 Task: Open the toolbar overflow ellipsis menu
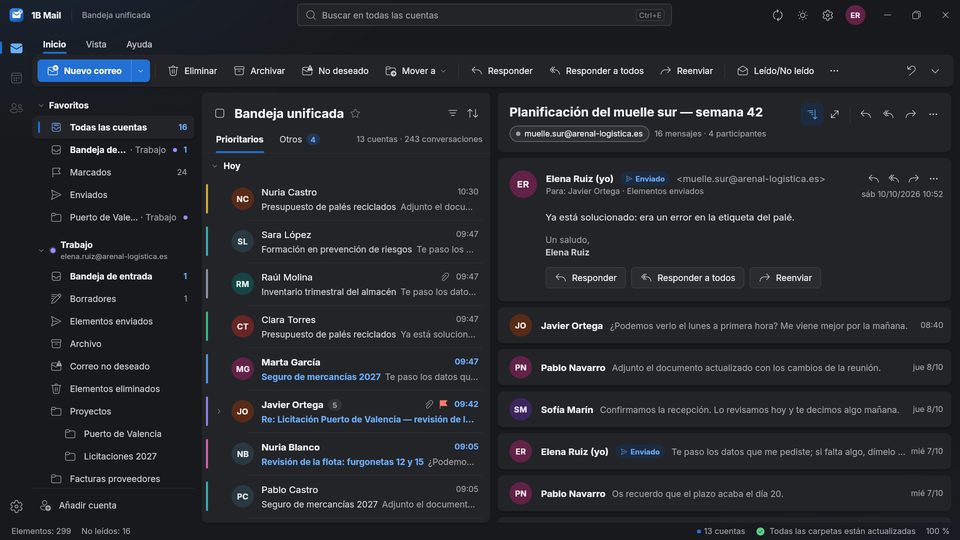(x=834, y=71)
